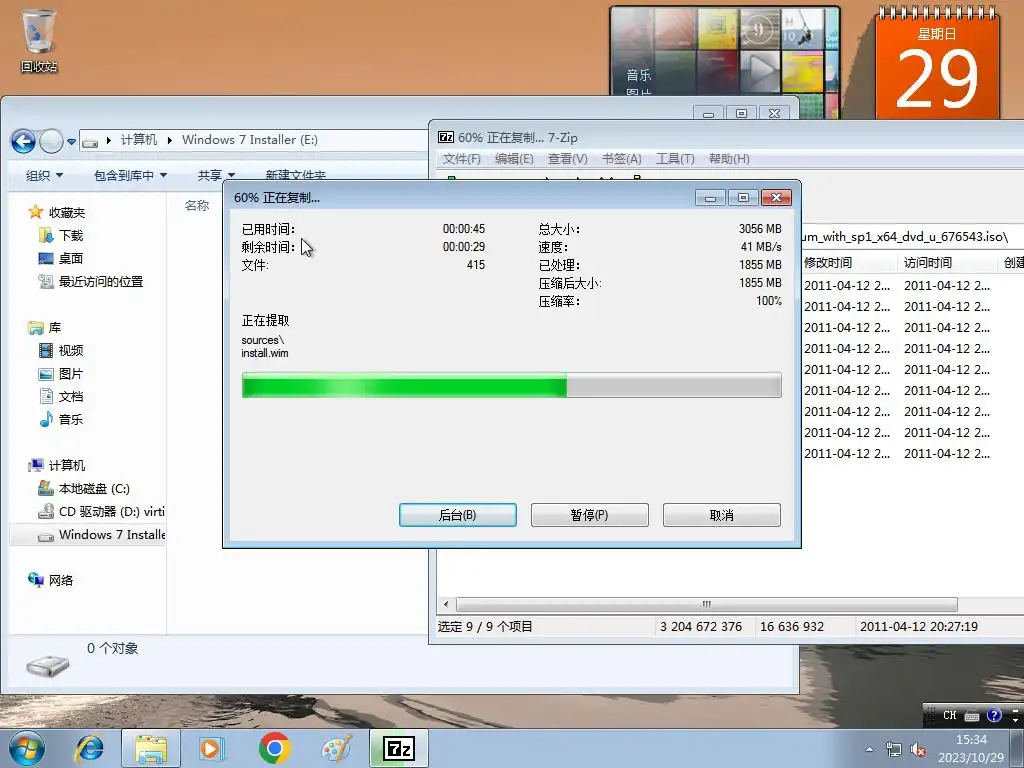The image size is (1024, 768).
Task: Click the 7-Zip horizontal scrollbar thumb
Action: tap(707, 604)
